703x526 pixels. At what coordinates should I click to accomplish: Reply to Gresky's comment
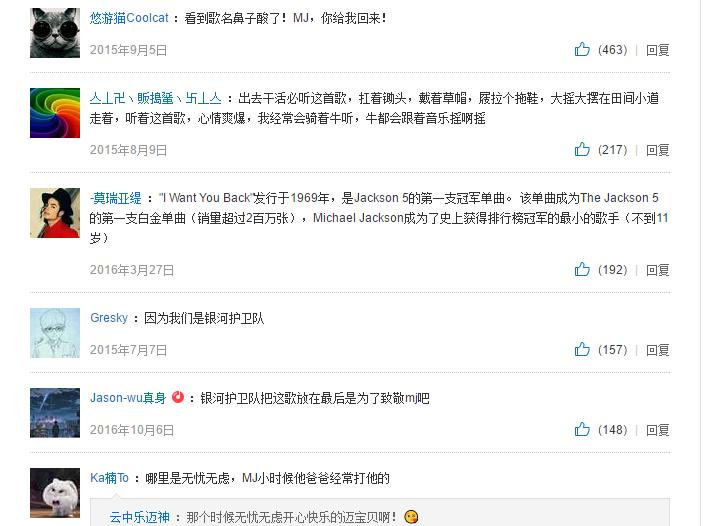[x=657, y=350]
